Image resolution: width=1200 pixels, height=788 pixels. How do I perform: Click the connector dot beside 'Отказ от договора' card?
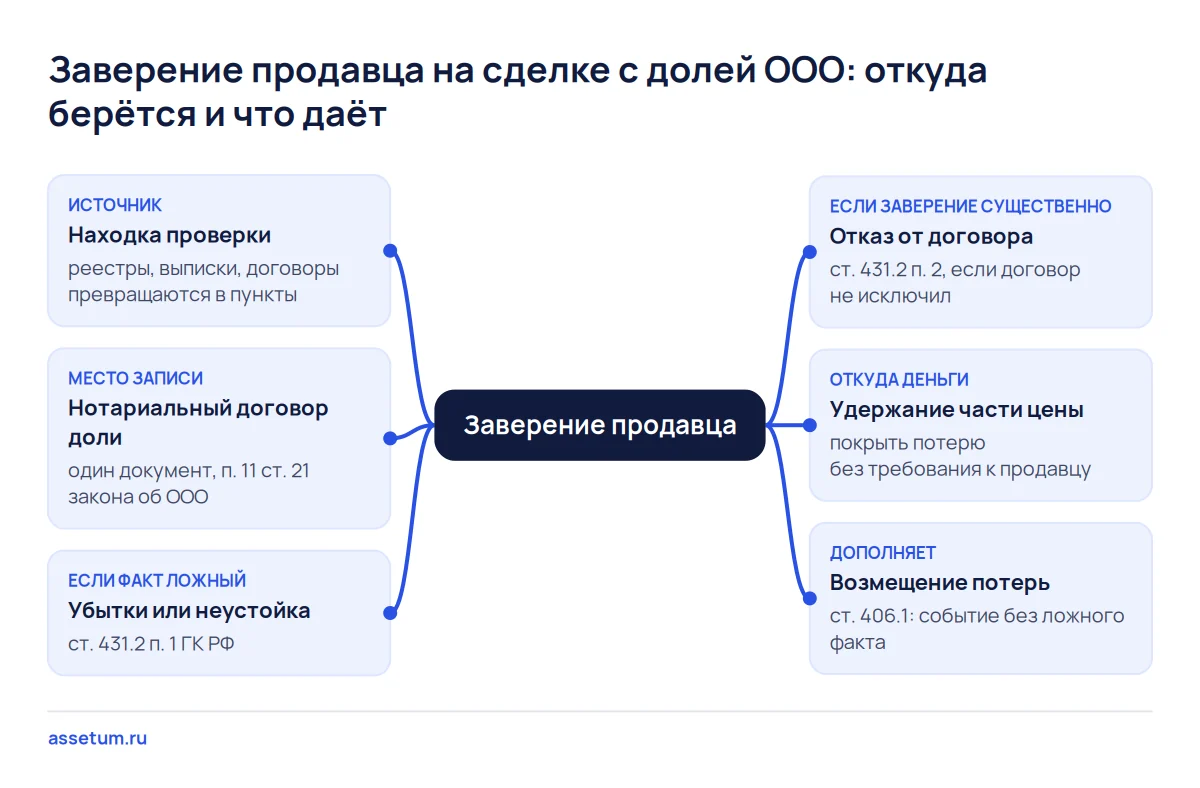809,252
